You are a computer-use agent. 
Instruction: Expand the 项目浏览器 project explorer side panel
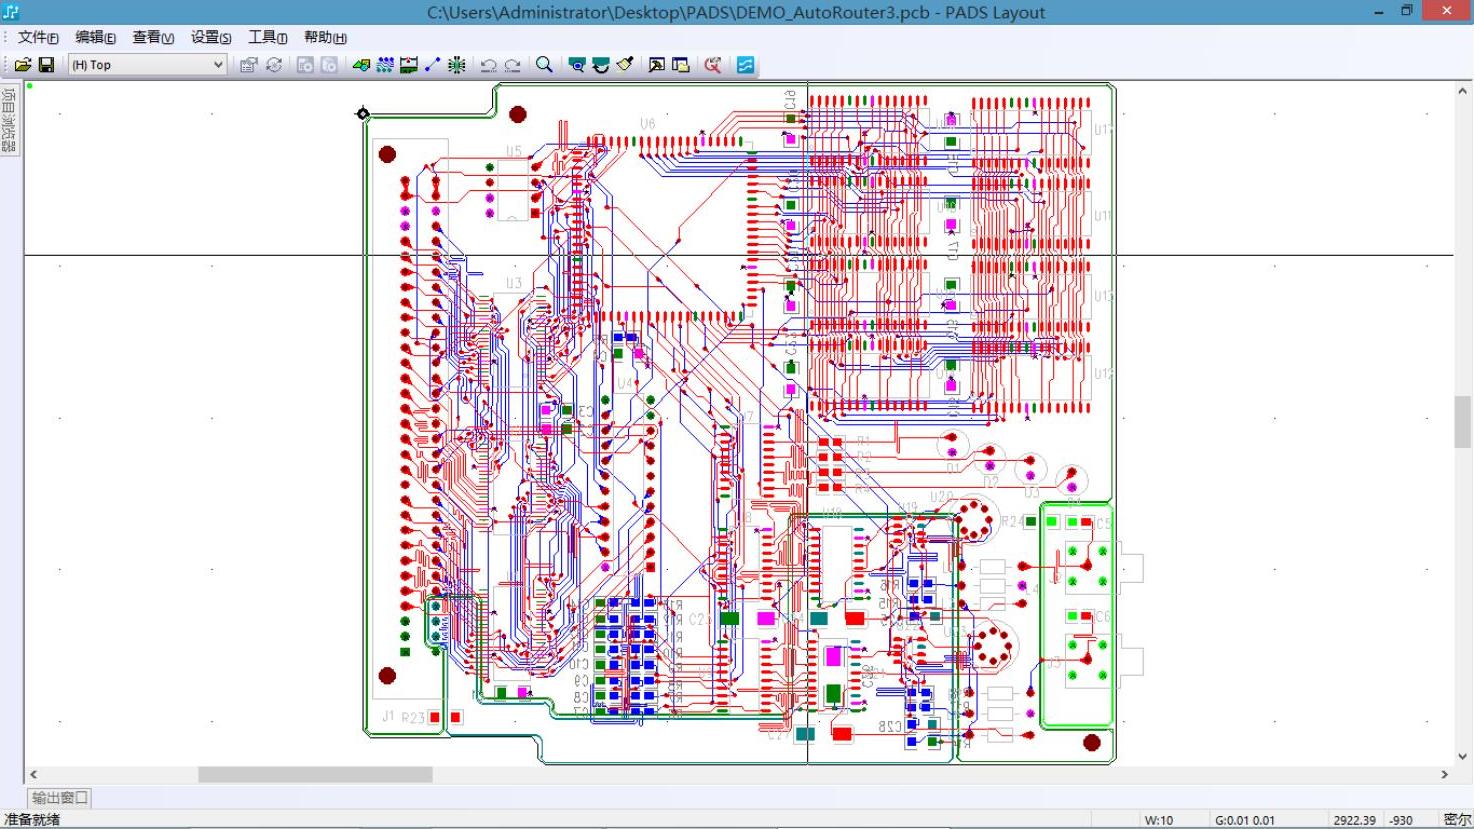(x=9, y=120)
